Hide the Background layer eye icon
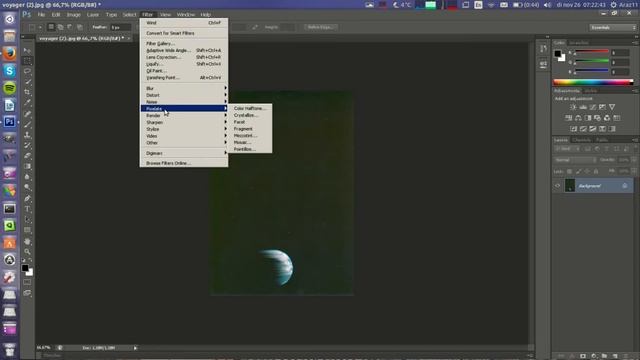Viewport: 640px width, 360px height. point(558,186)
